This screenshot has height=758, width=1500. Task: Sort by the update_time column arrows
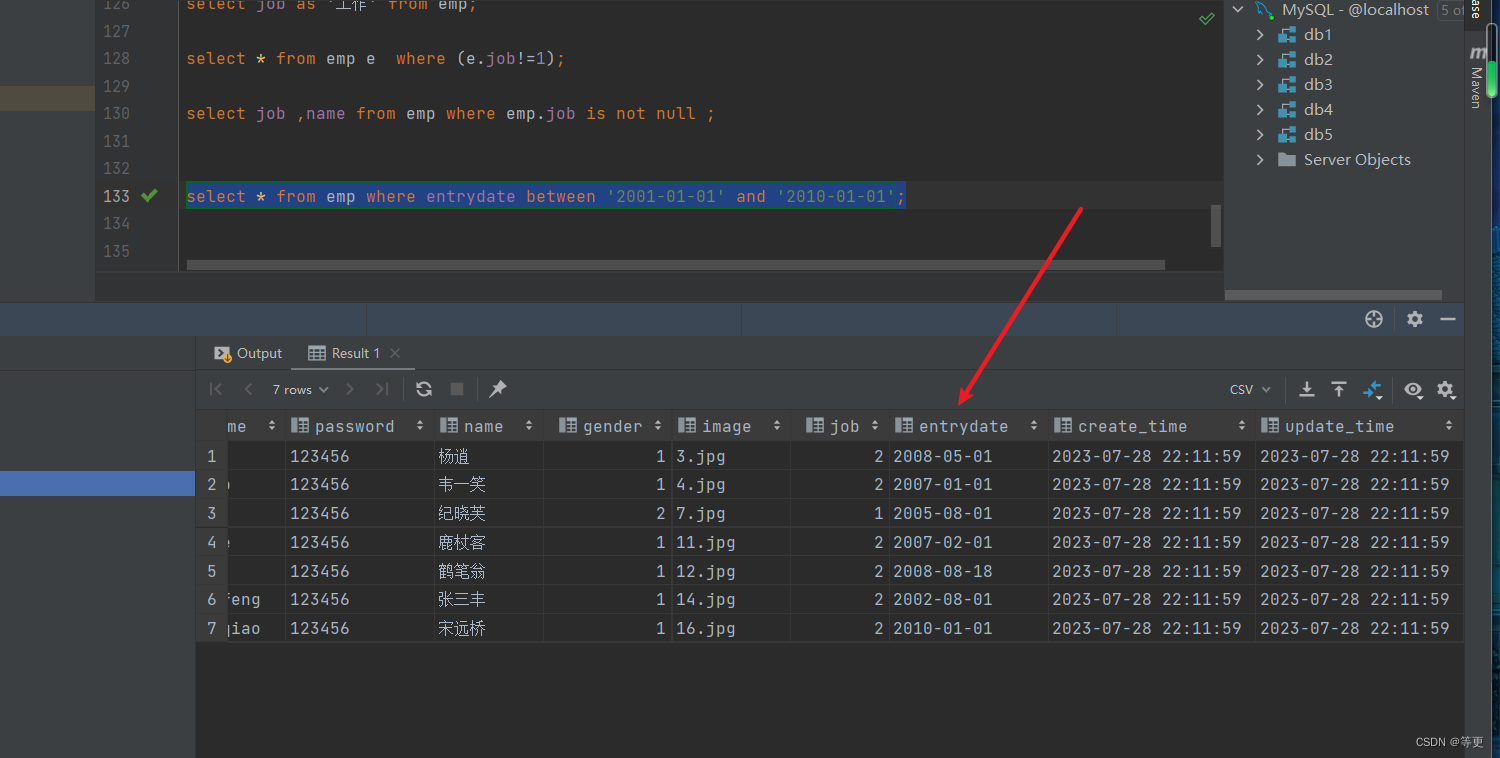(x=1449, y=425)
